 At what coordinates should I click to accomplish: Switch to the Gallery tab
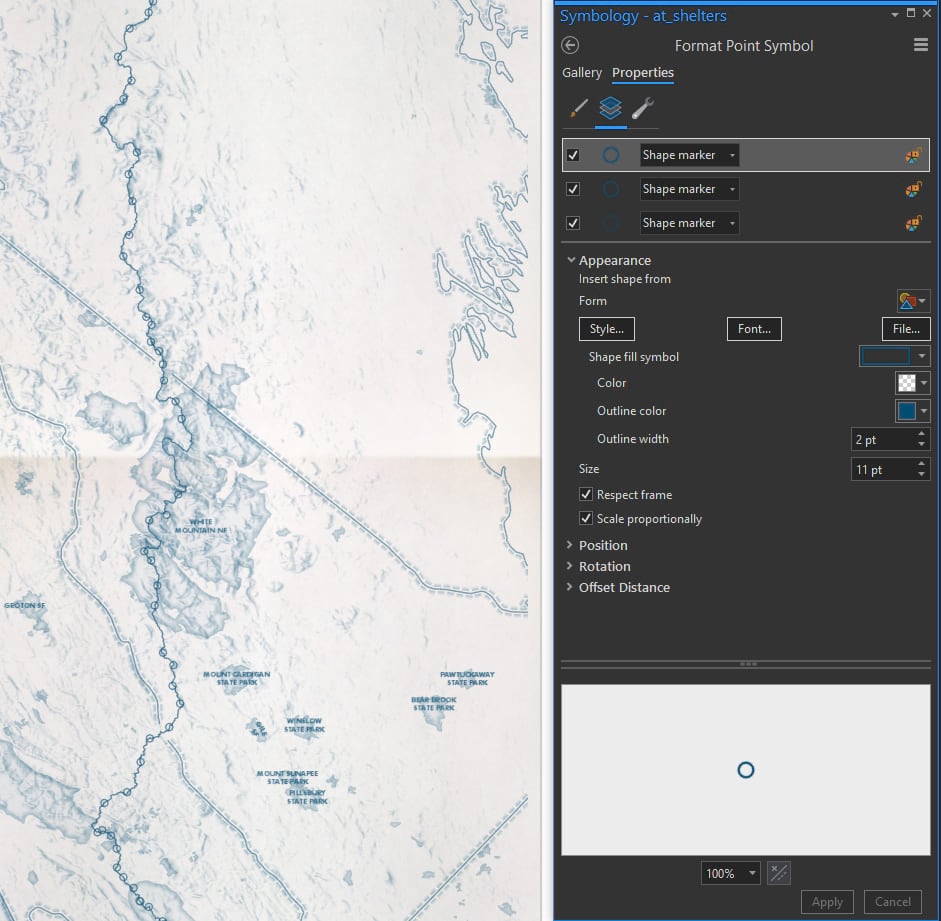coord(582,73)
